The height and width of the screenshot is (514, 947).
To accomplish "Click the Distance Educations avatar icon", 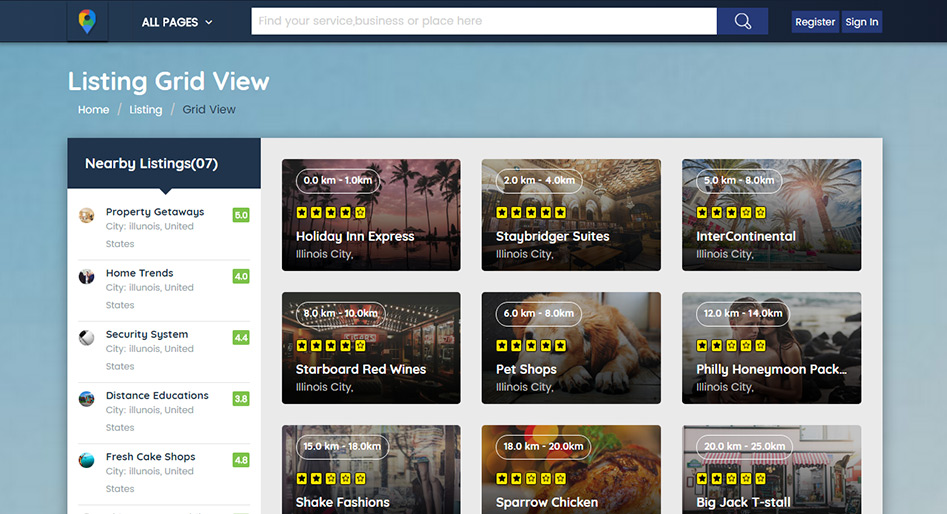I will pyautogui.click(x=86, y=399).
